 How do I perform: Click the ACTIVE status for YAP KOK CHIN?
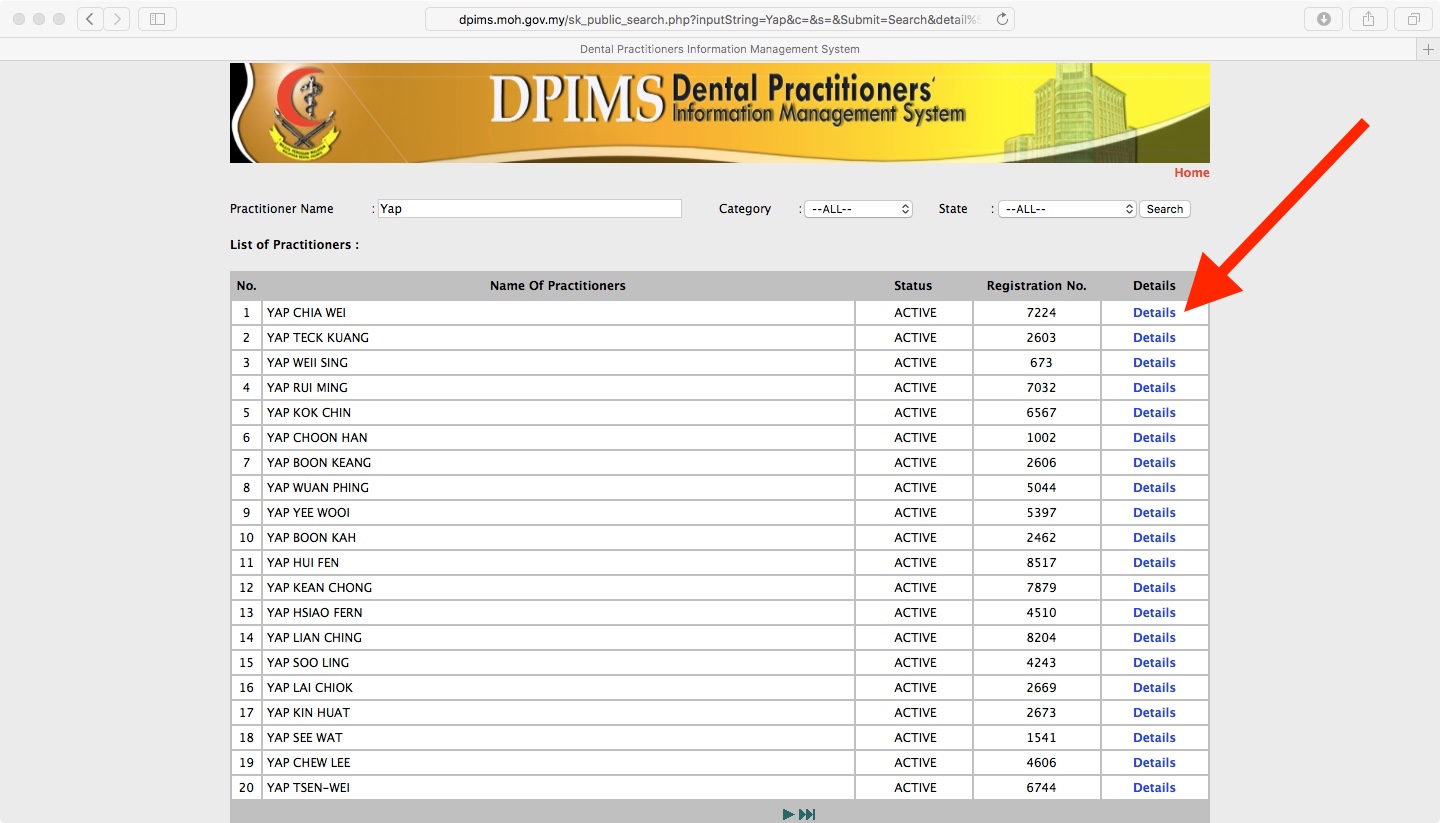[x=915, y=413]
